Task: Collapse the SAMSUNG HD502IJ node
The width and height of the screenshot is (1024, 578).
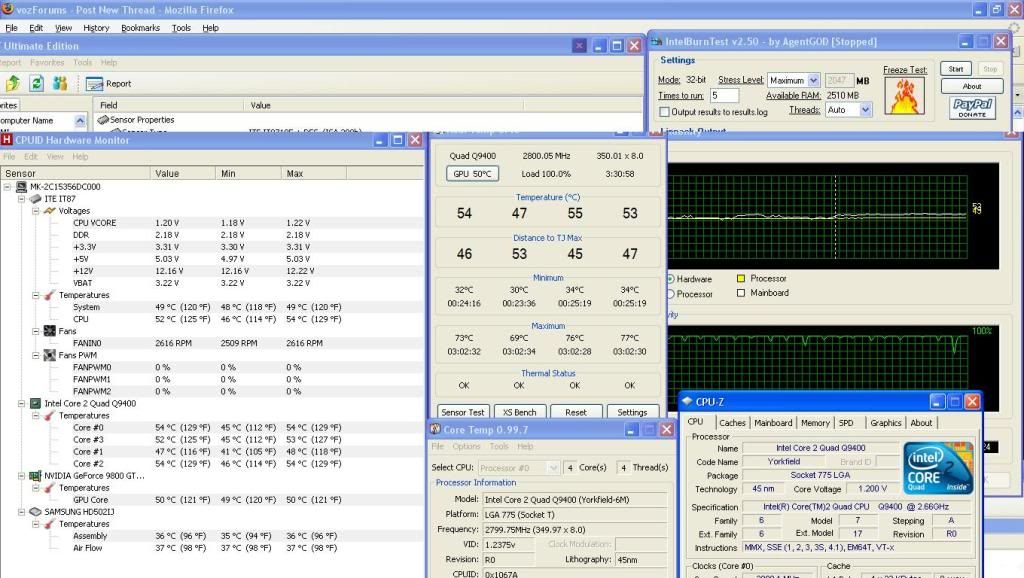Action: coord(22,512)
